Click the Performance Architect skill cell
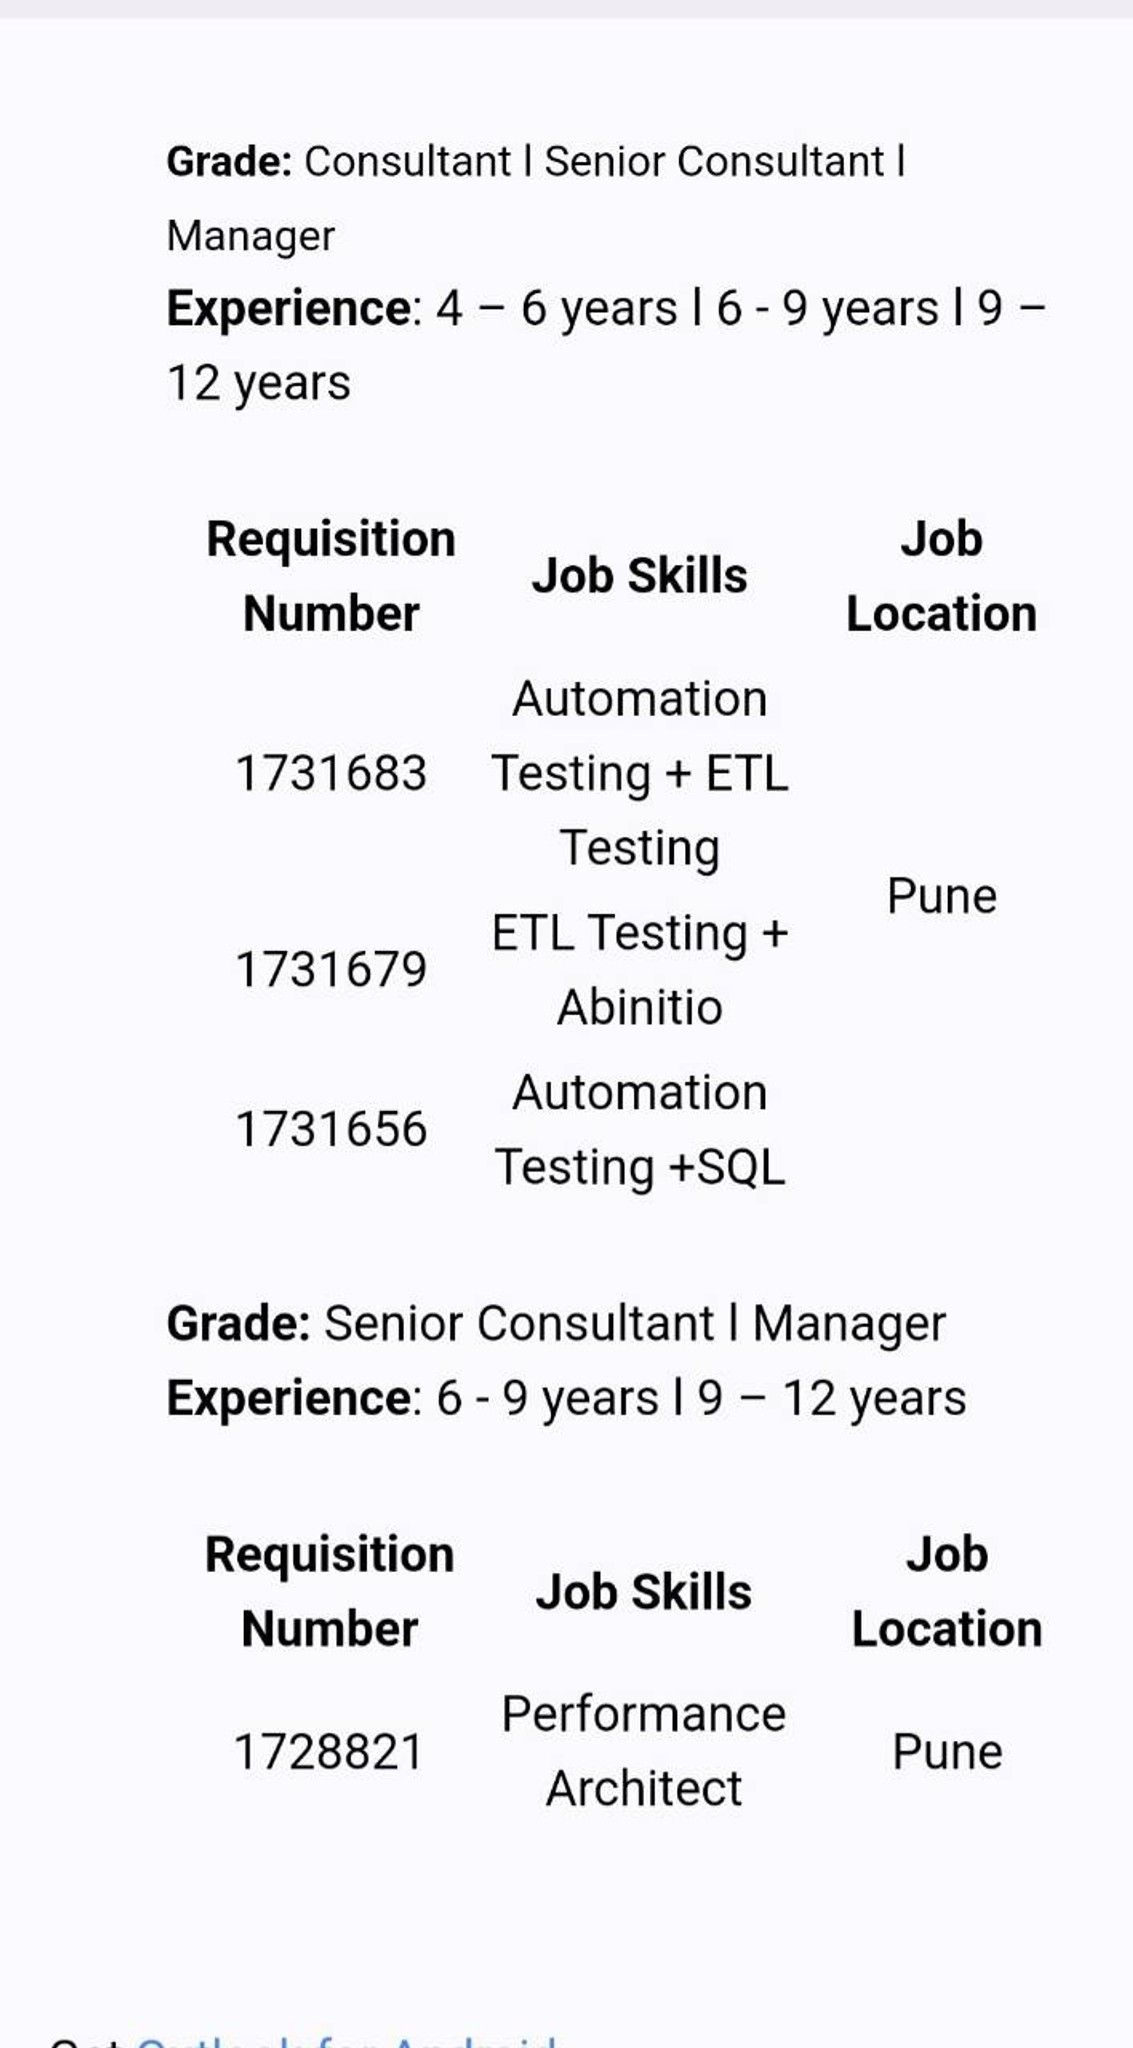Image resolution: width=1133 pixels, height=2048 pixels. 644,1751
